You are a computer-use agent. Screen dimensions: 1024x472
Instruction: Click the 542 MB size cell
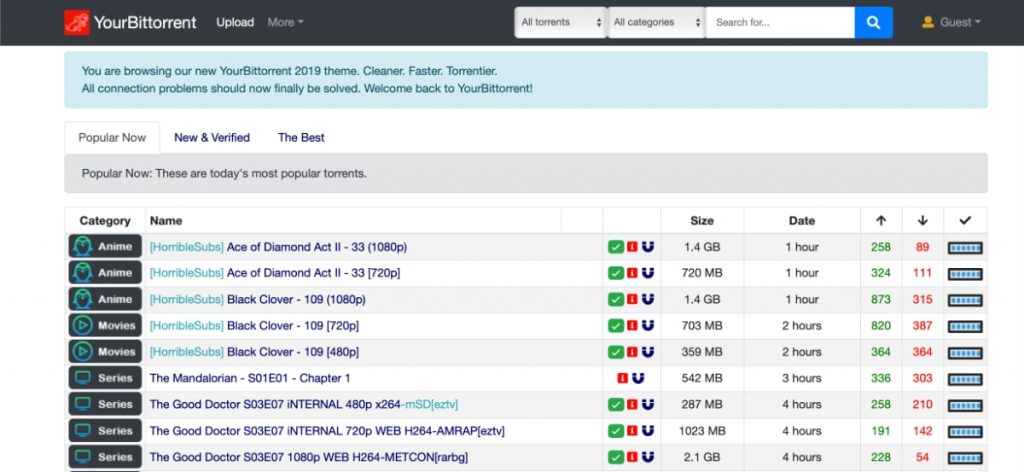702,378
